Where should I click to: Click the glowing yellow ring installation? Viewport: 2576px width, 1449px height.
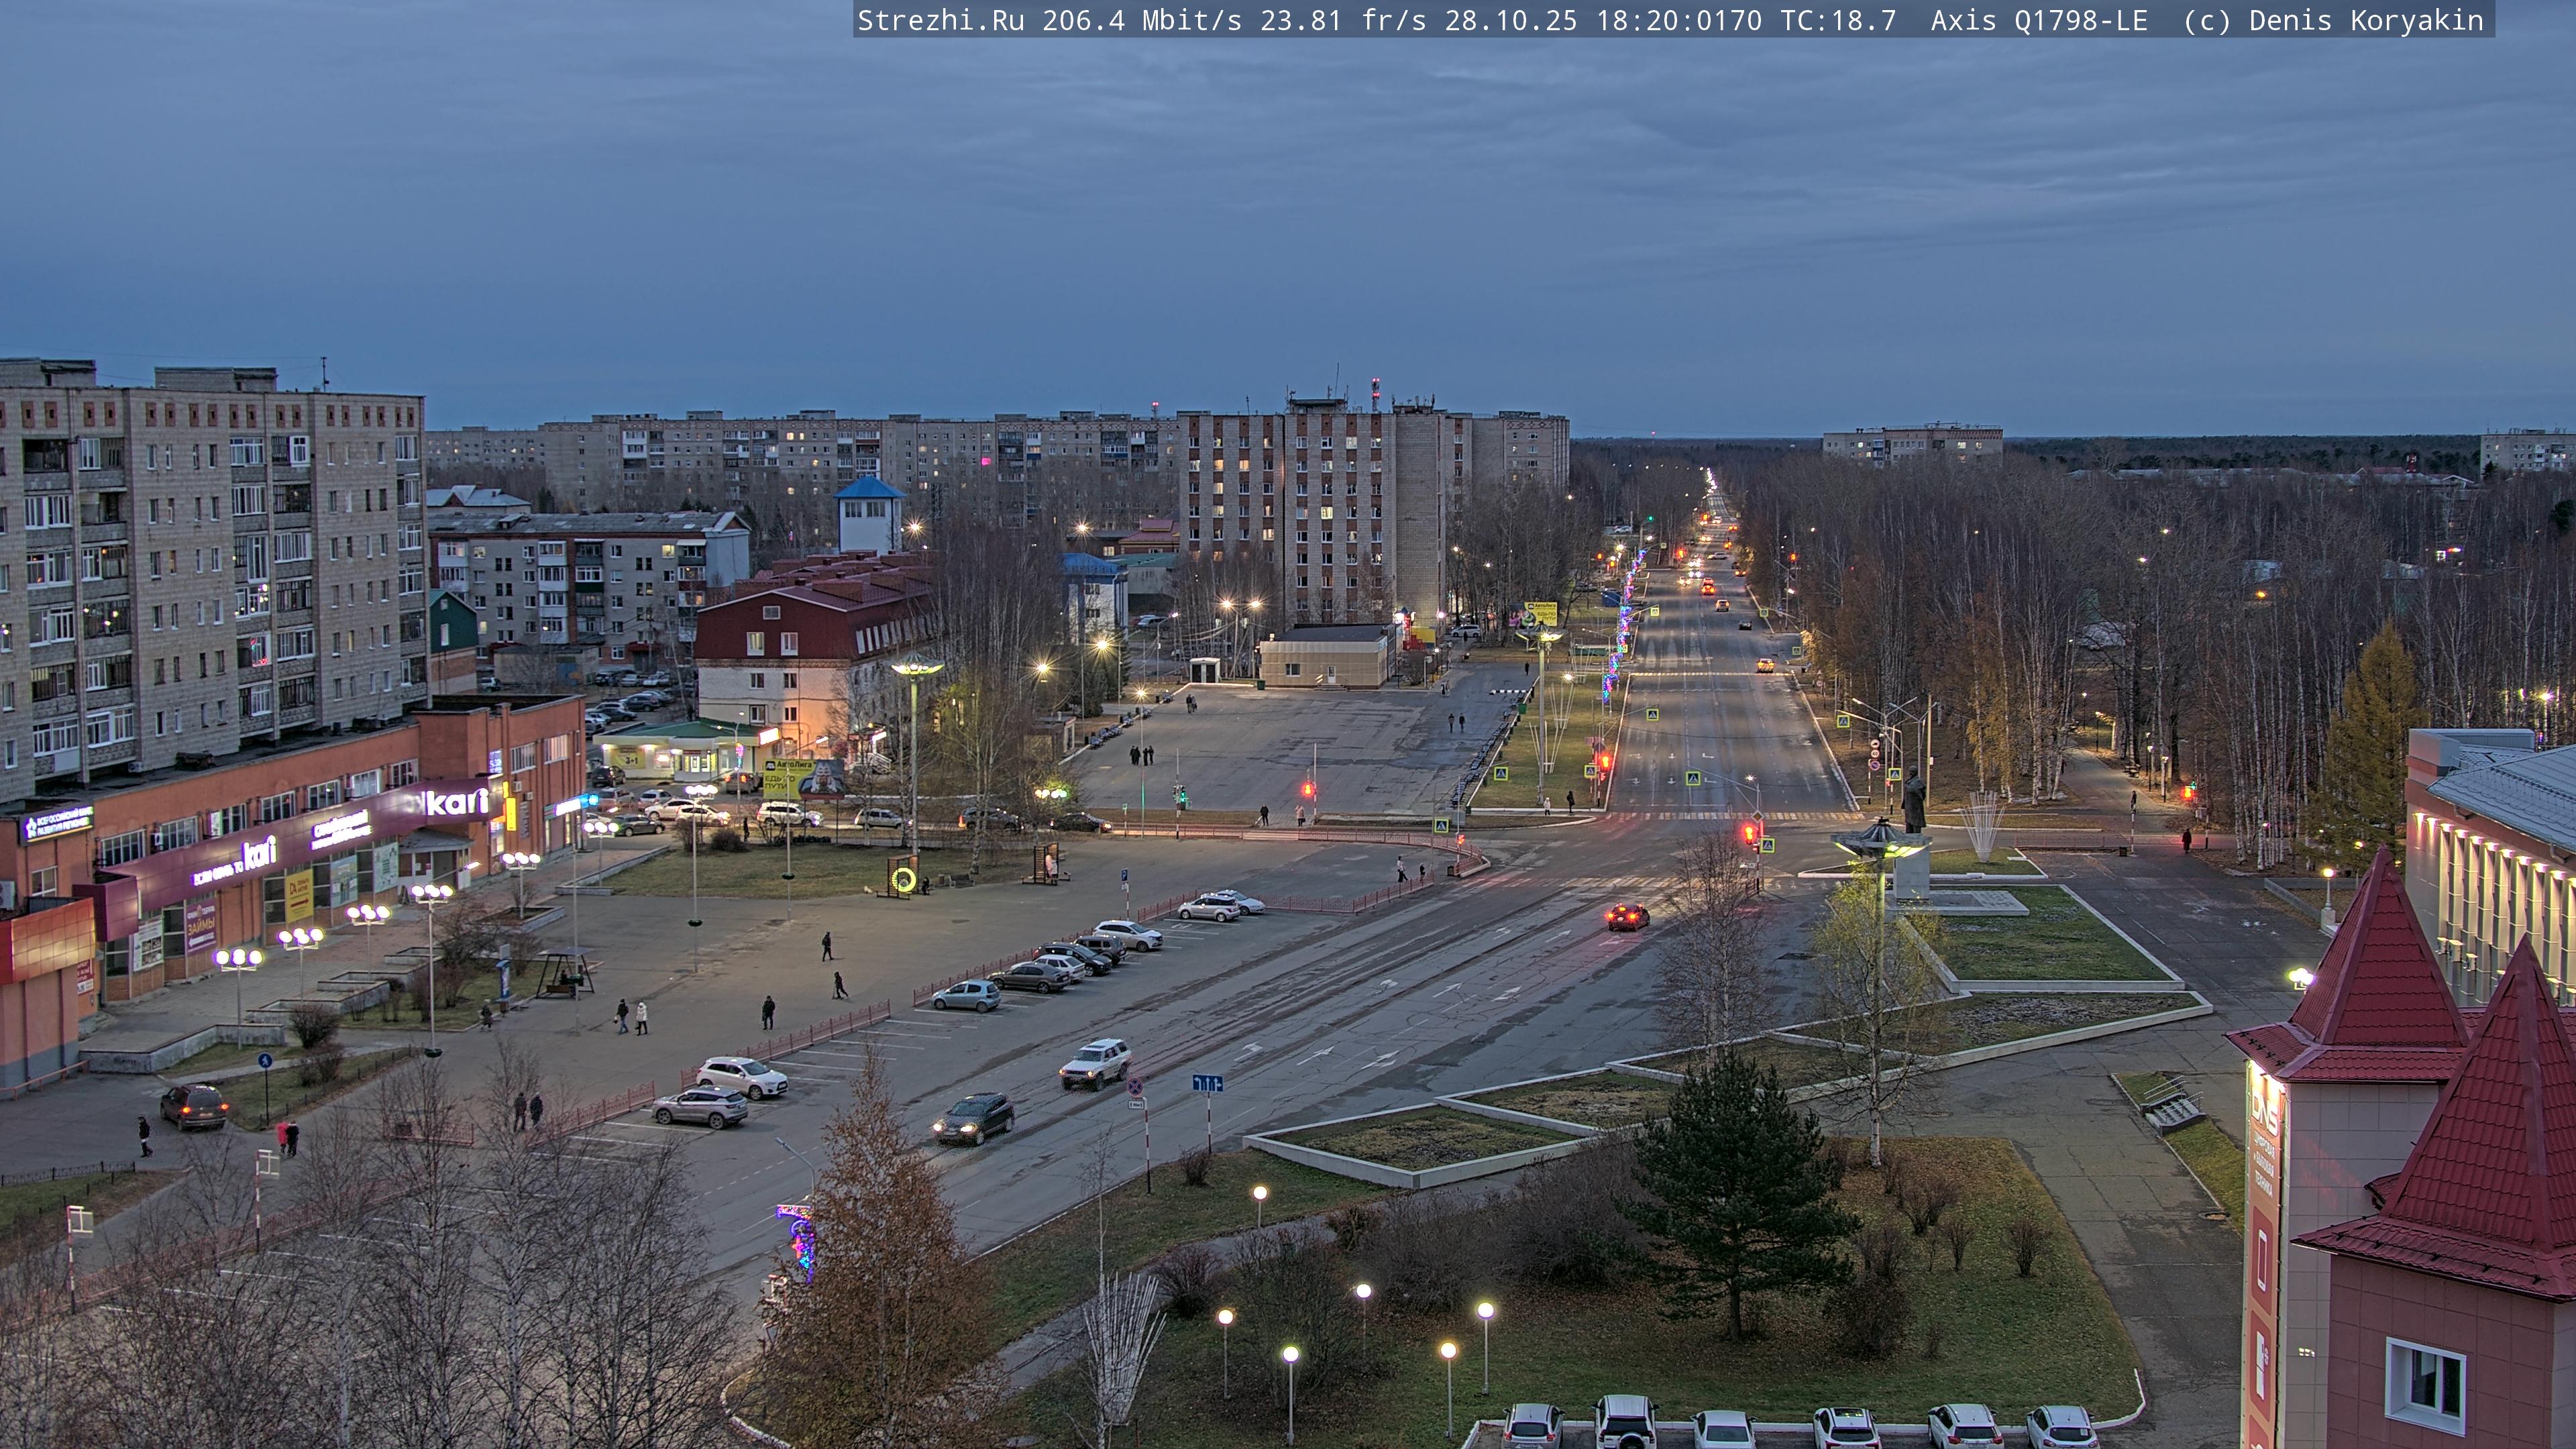903,879
